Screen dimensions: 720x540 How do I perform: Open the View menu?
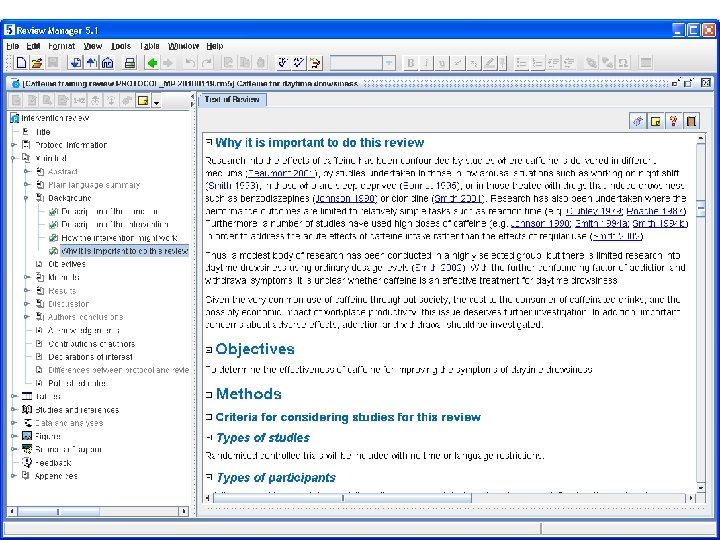(x=93, y=46)
